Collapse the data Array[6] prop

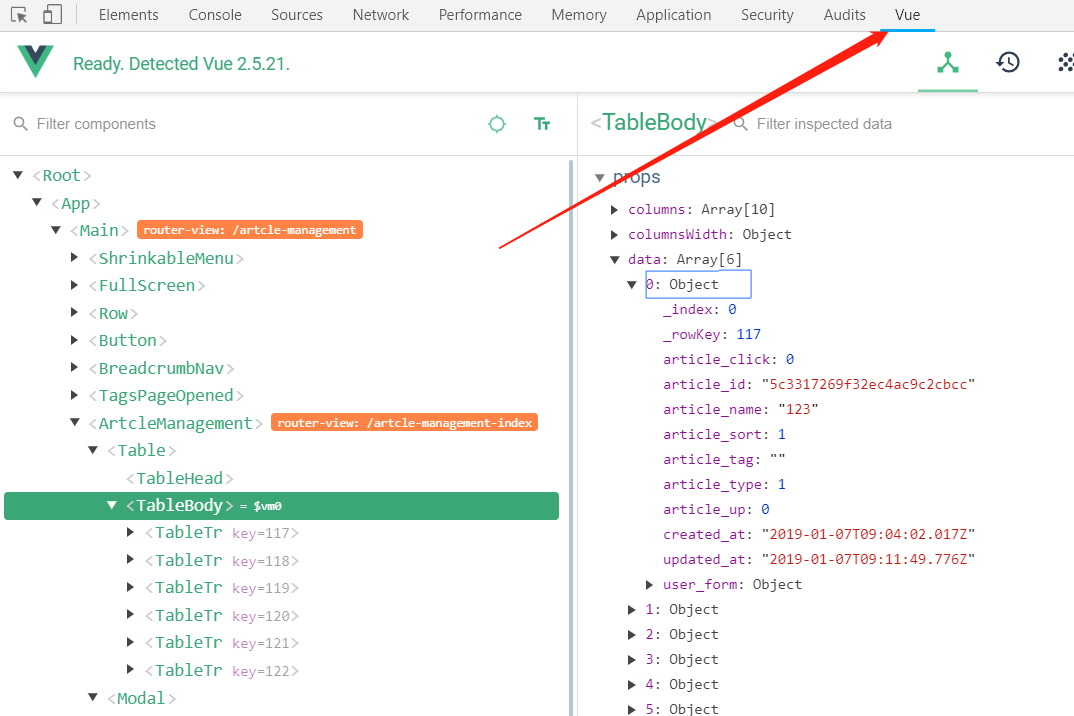(614, 260)
